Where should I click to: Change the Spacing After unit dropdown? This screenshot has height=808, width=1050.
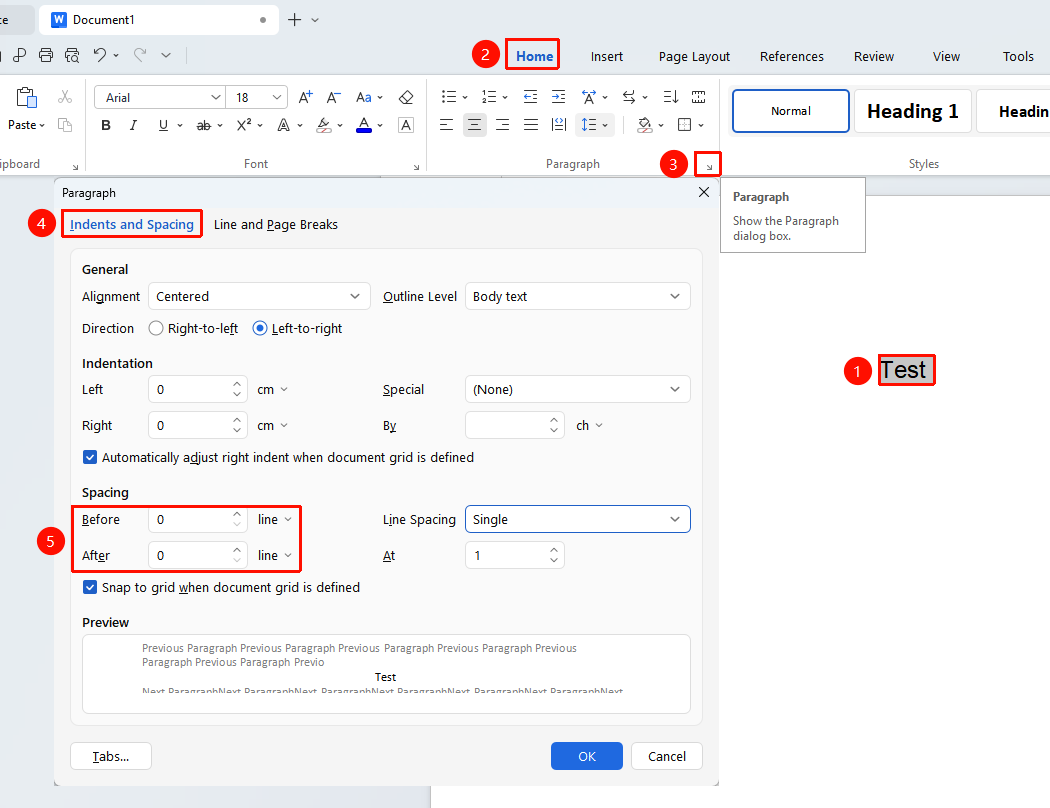pos(275,556)
